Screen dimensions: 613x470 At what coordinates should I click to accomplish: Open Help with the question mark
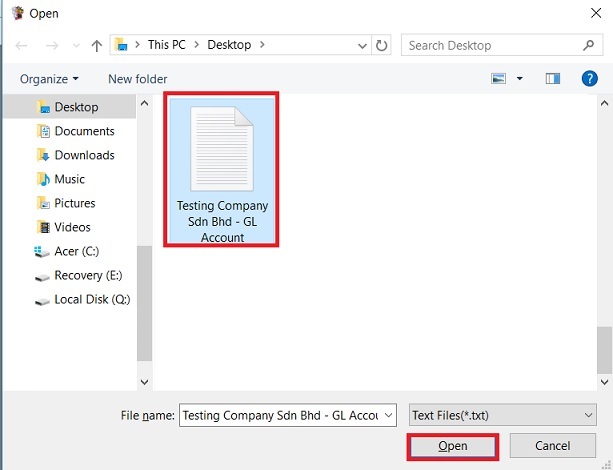click(589, 78)
